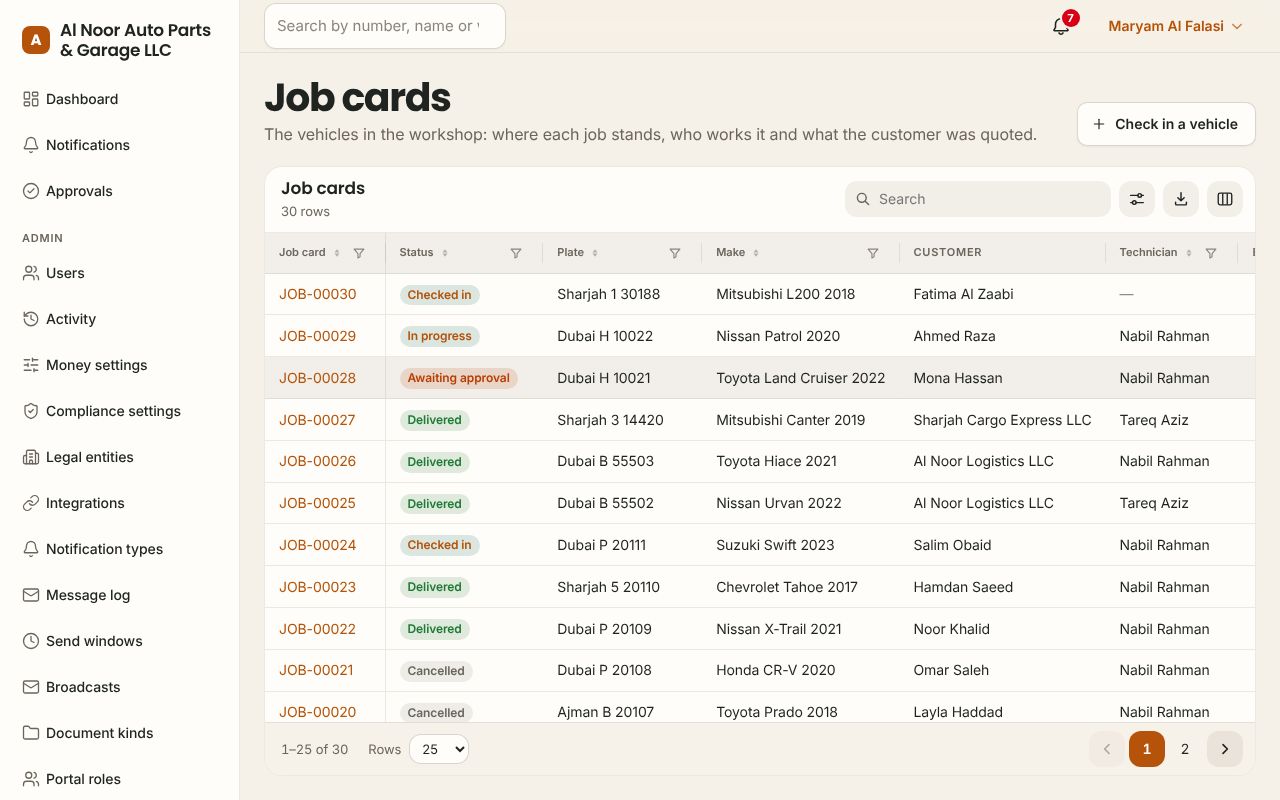1280x800 pixels.
Task: Open Money settings page
Action: pyautogui.click(x=120, y=365)
